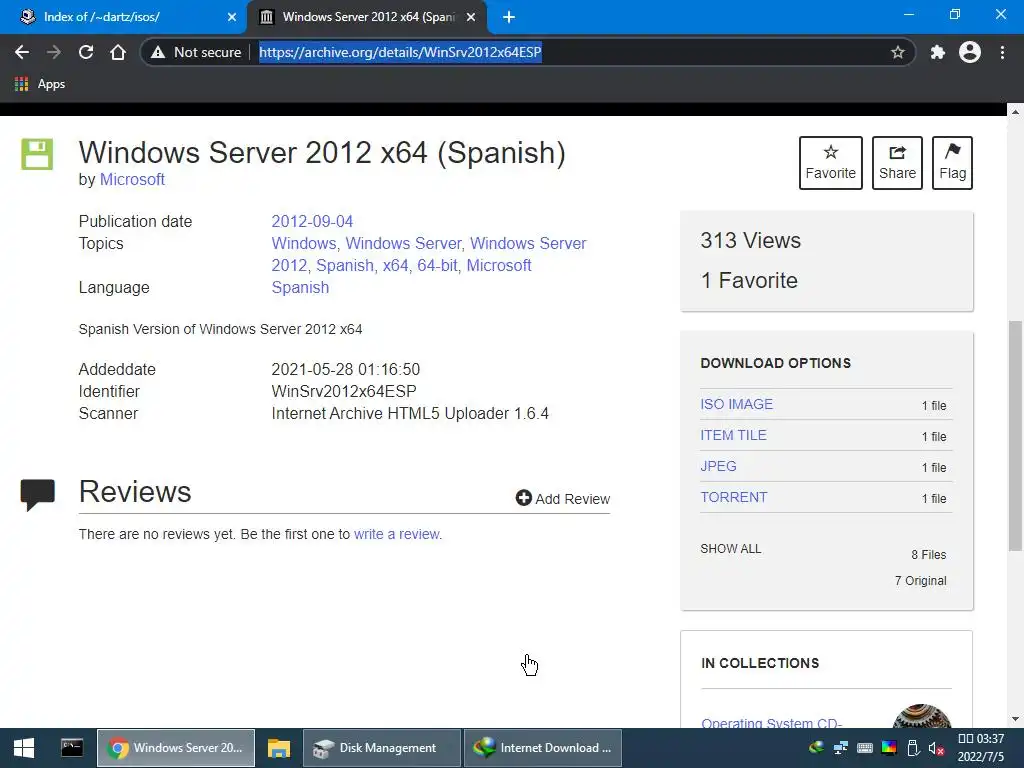Open the 64-bit topic link
The height and width of the screenshot is (768, 1024).
[438, 266]
